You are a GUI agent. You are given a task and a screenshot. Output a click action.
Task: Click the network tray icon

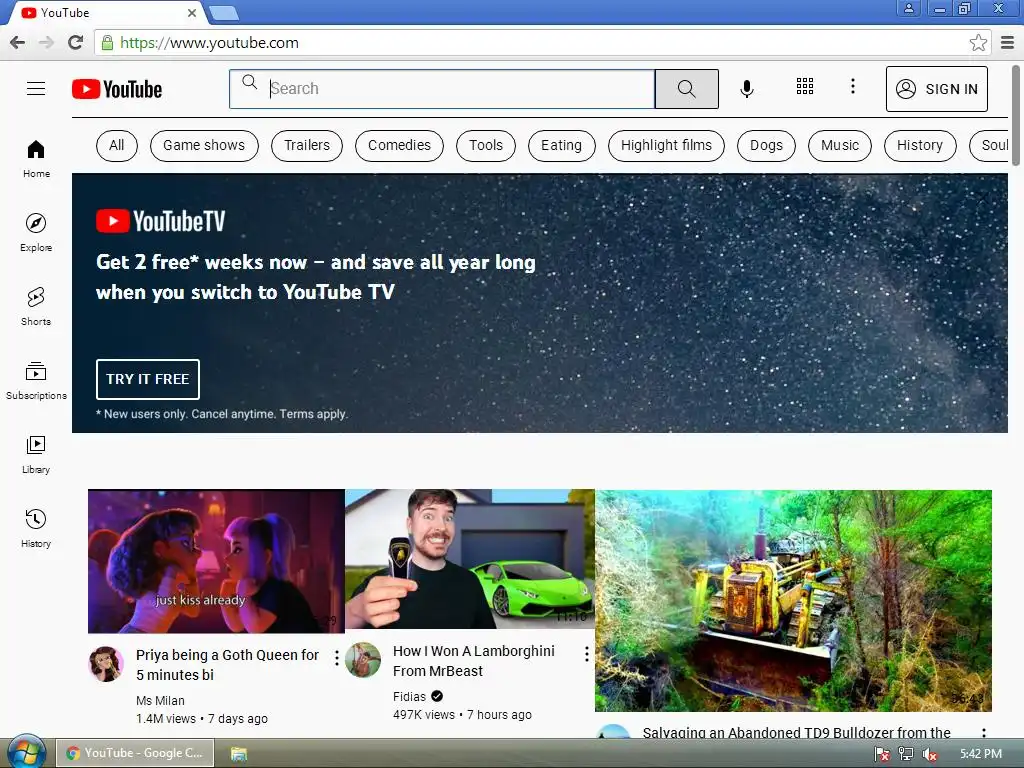click(x=906, y=754)
